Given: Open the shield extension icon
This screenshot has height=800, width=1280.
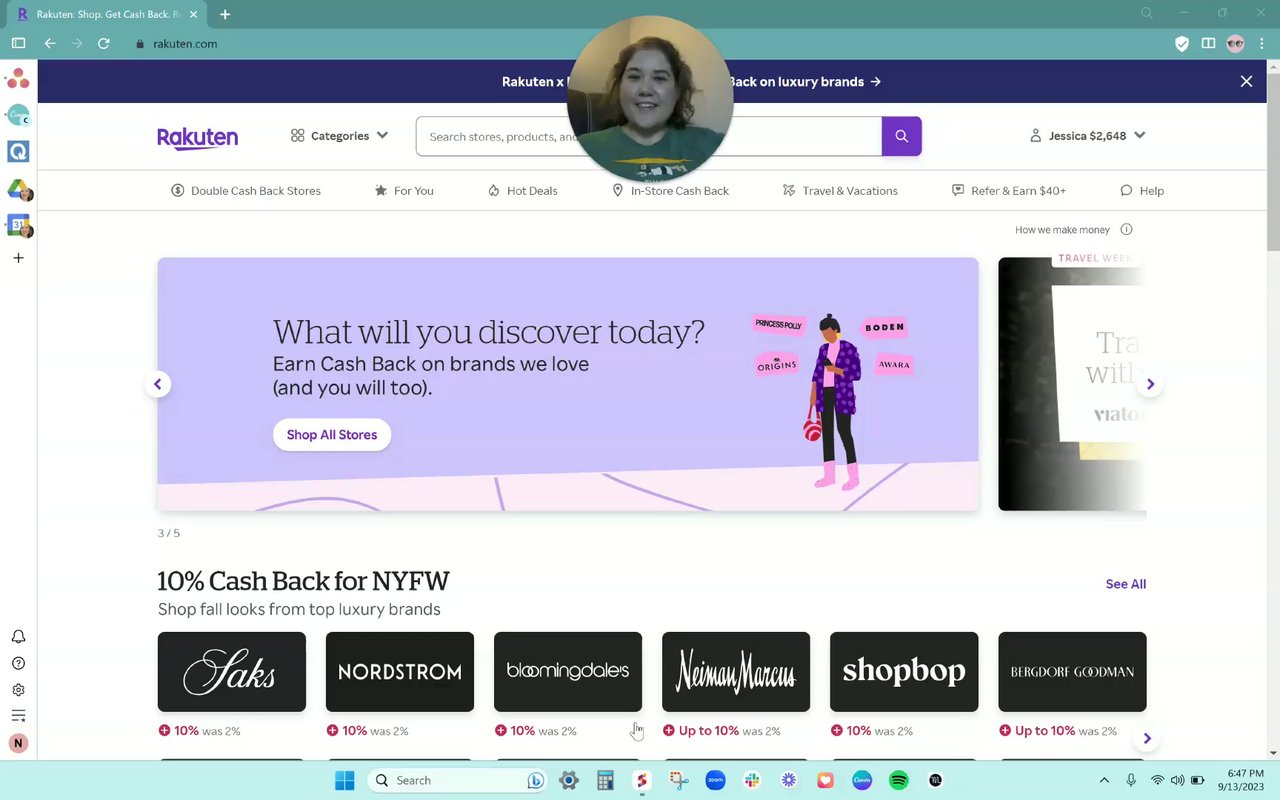Looking at the screenshot, I should [1182, 43].
